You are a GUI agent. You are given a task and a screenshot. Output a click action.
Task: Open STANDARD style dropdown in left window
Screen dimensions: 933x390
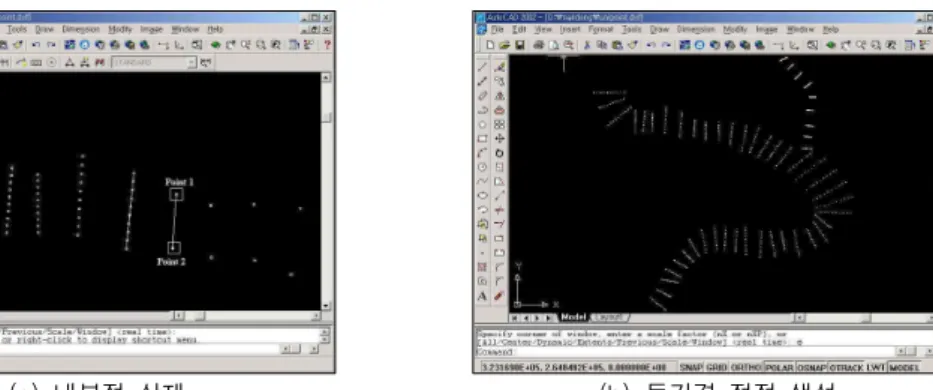[x=191, y=62]
